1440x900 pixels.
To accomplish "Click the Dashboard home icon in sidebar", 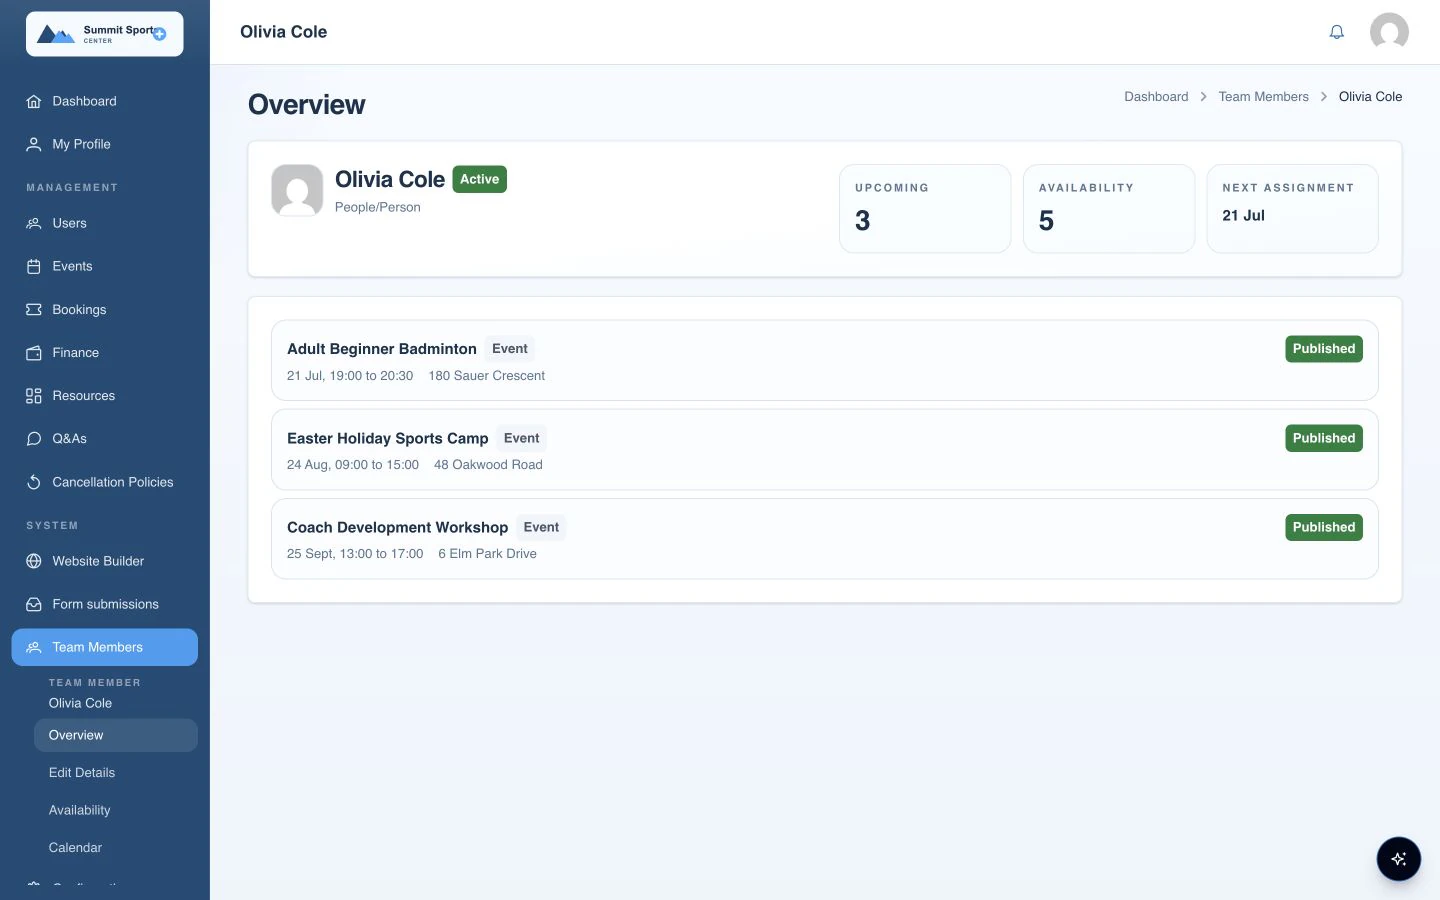I will (34, 101).
